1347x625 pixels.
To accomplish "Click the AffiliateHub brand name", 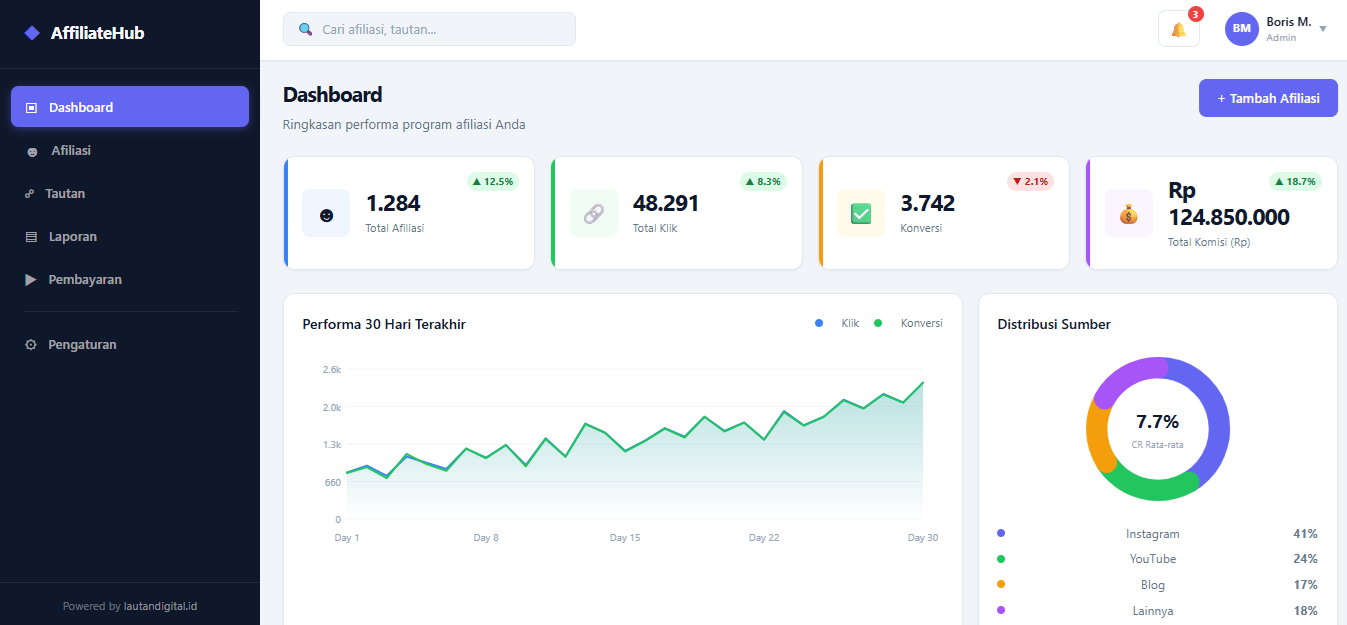I will coord(97,33).
